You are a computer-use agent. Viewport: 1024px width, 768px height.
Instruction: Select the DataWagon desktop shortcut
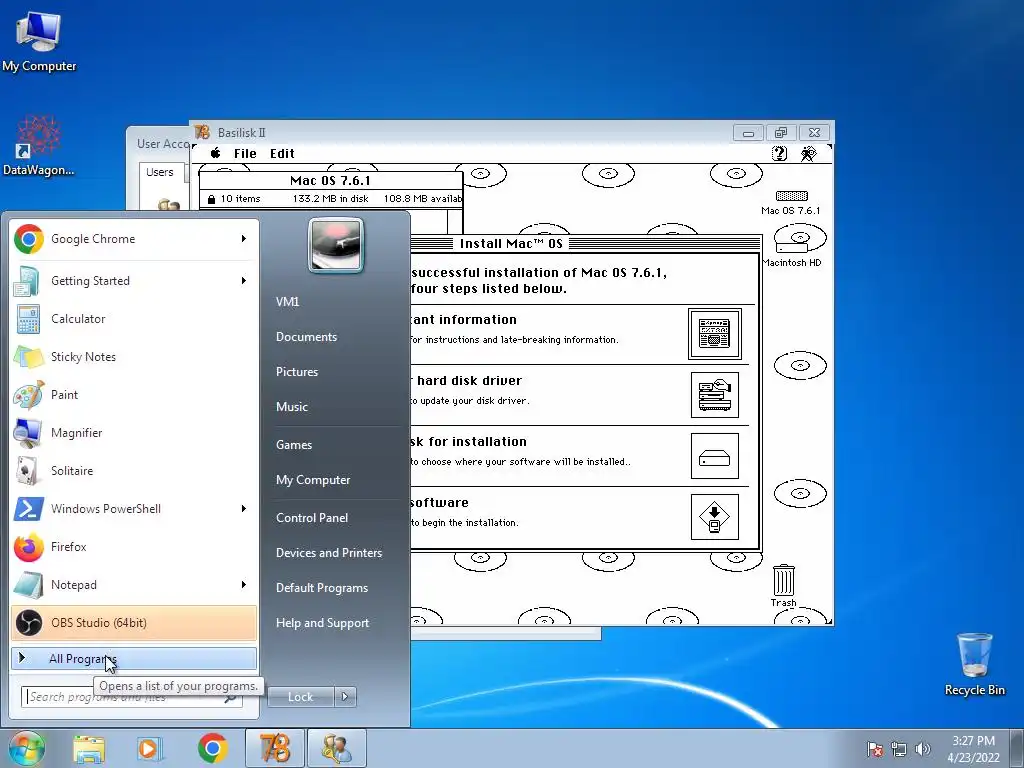tap(38, 145)
